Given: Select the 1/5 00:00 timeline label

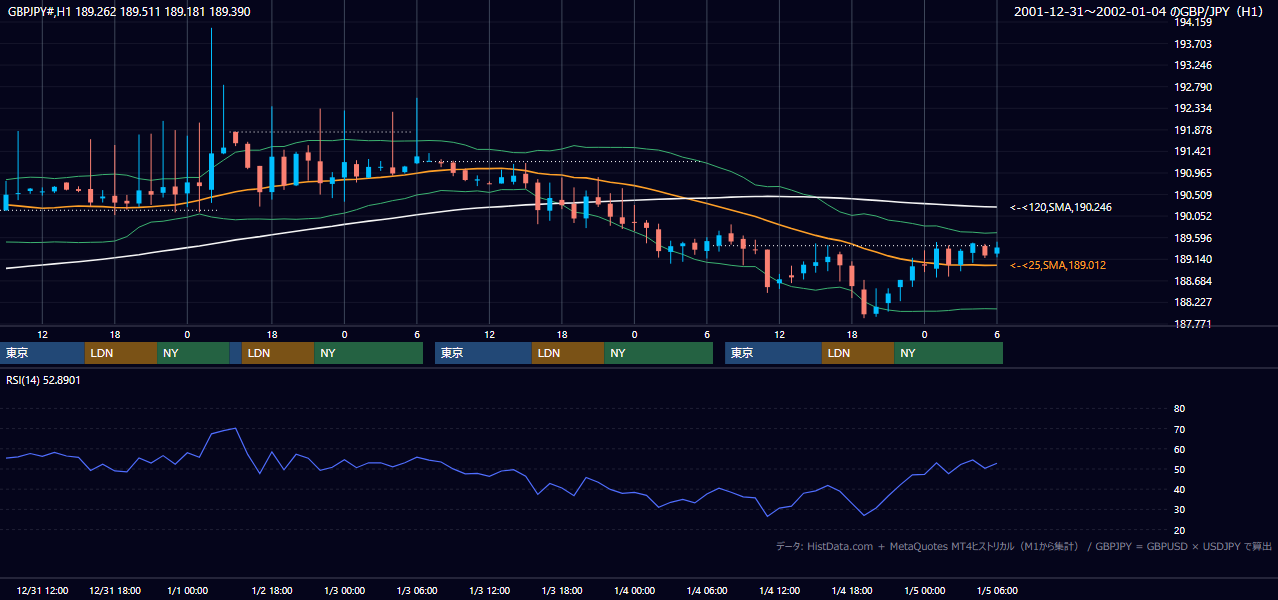Looking at the screenshot, I should (x=924, y=590).
